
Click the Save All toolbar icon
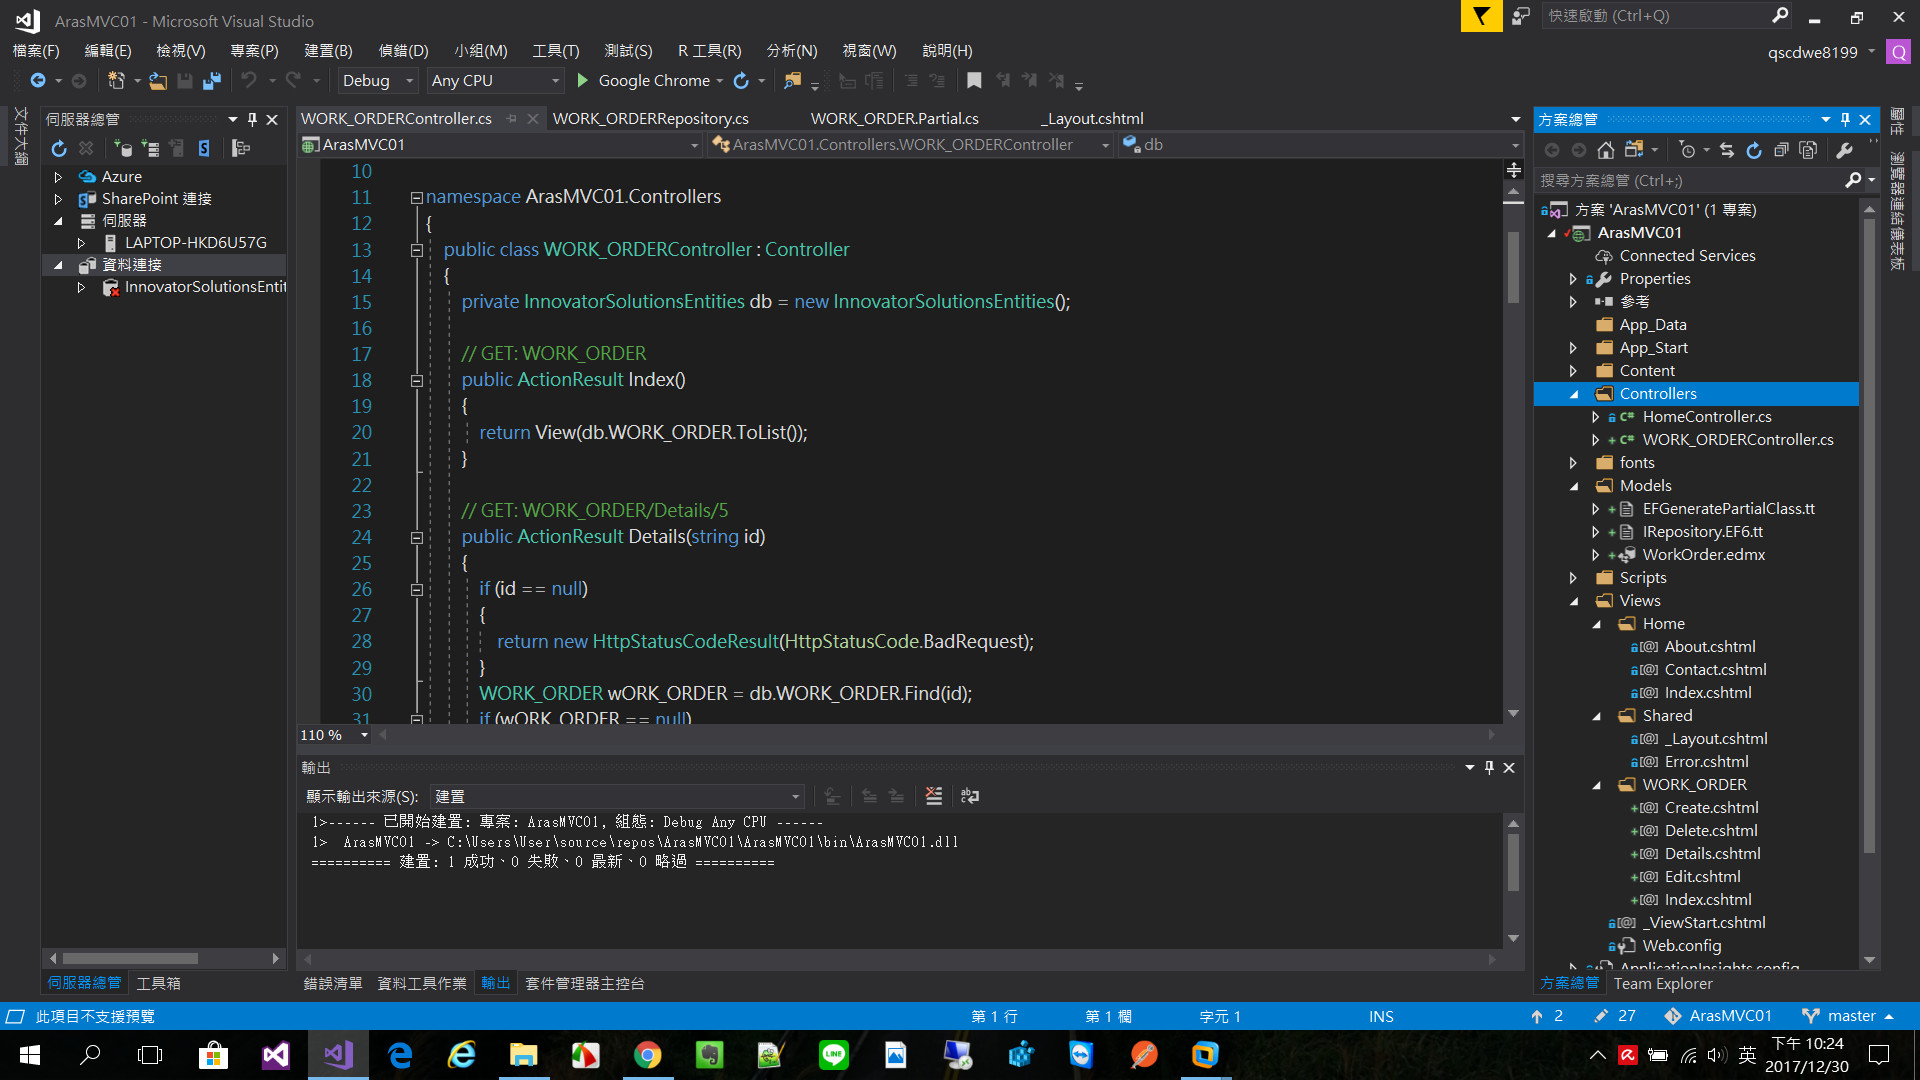point(211,81)
